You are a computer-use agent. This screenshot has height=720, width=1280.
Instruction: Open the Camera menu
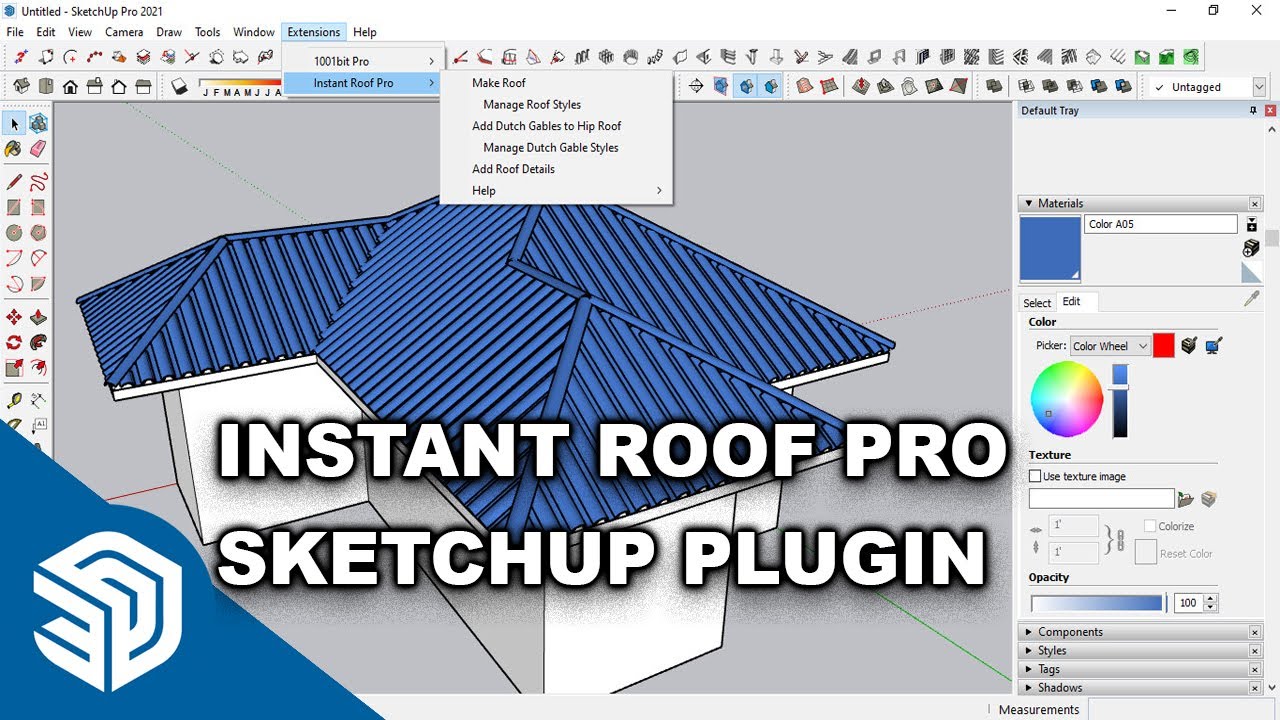pyautogui.click(x=124, y=32)
